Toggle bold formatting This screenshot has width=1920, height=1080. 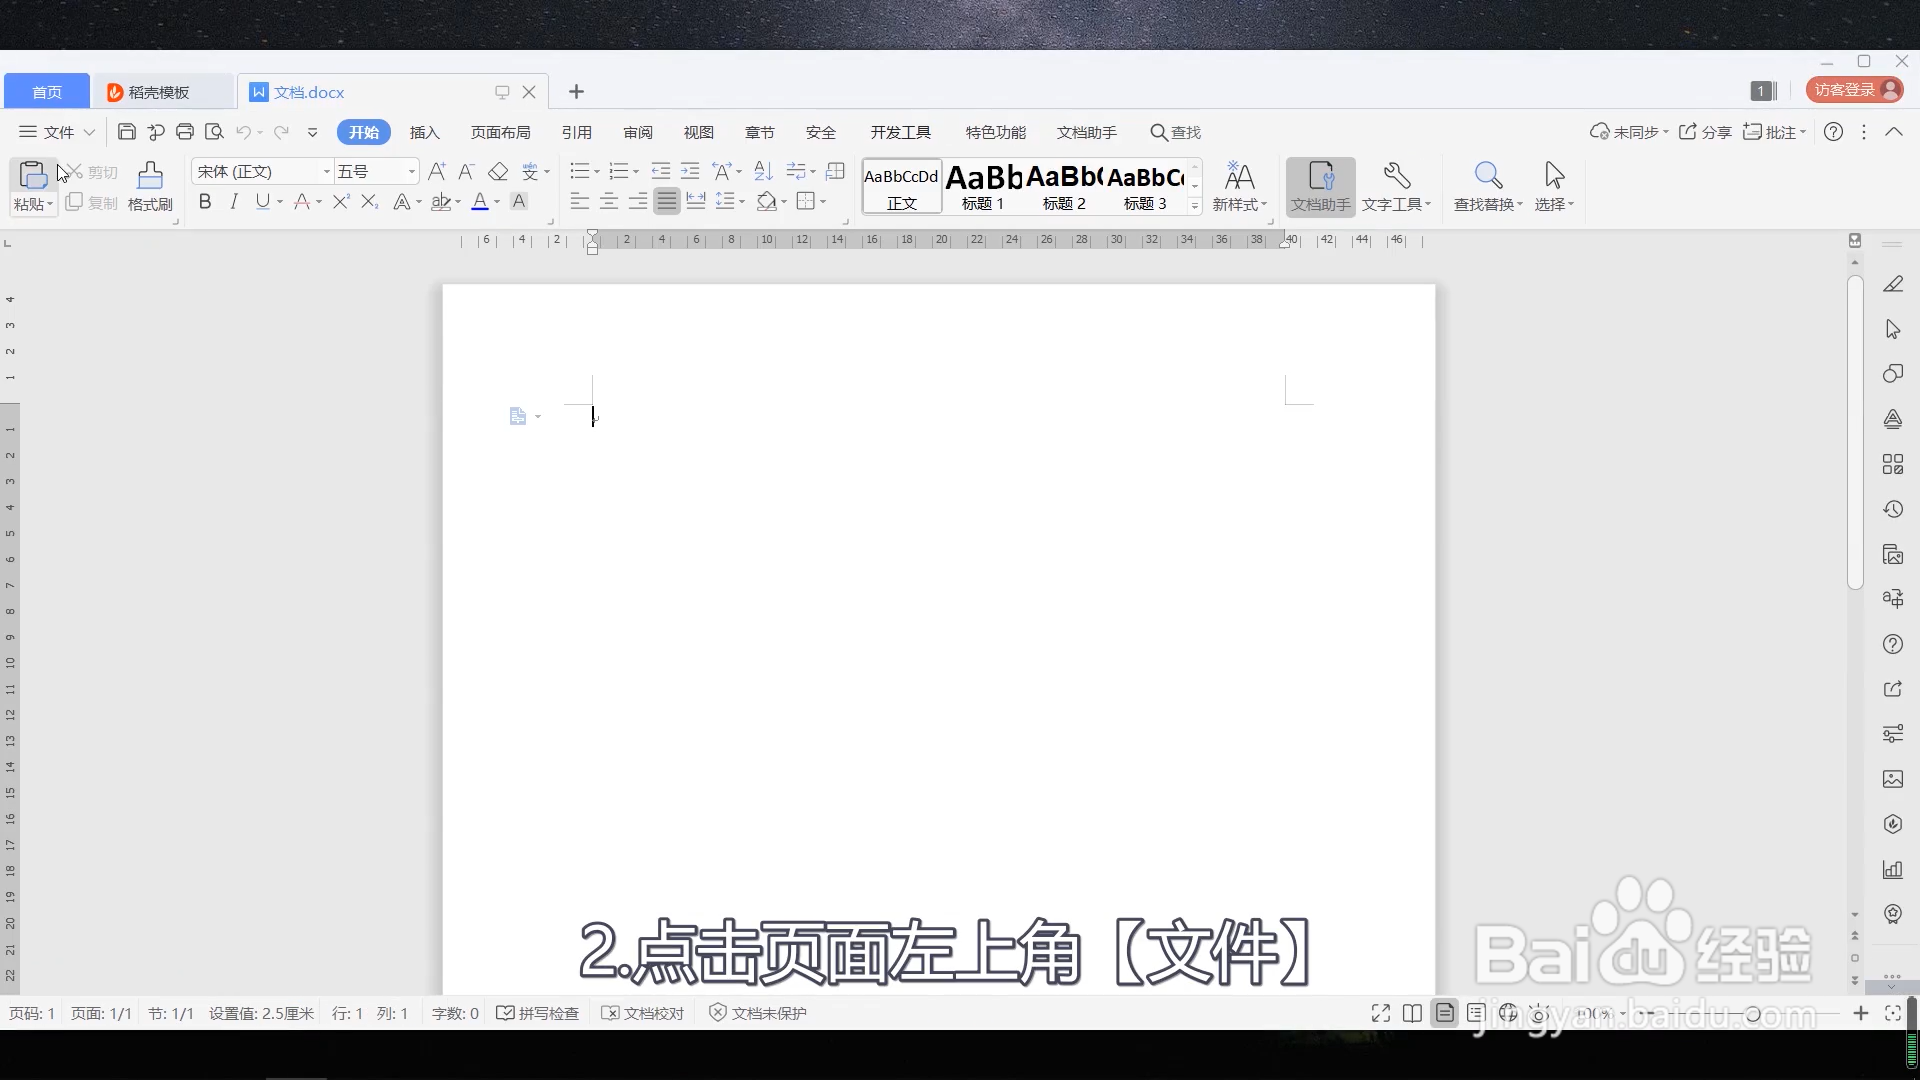point(205,202)
